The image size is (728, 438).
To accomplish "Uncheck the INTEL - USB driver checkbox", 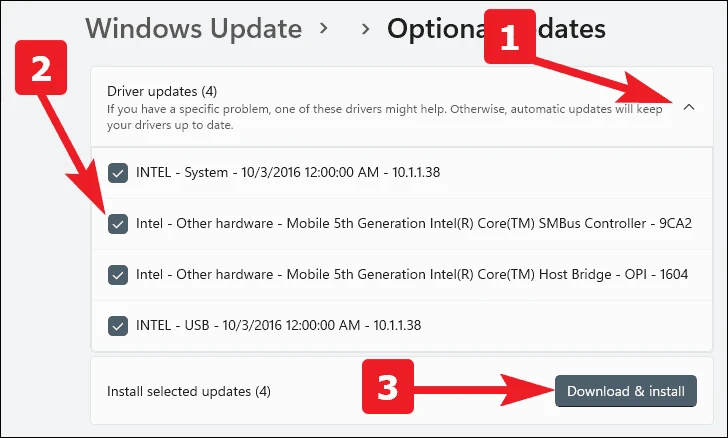I will (118, 326).
